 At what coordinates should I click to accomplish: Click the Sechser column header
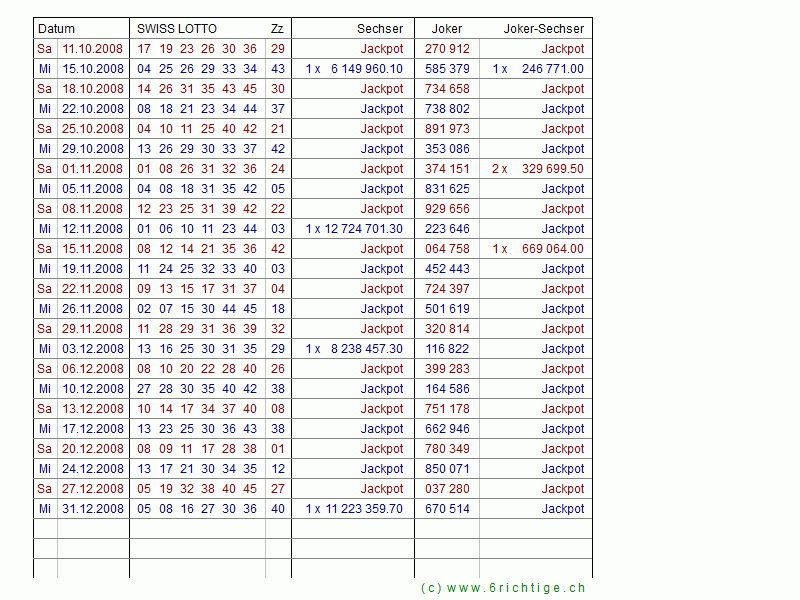[x=380, y=29]
